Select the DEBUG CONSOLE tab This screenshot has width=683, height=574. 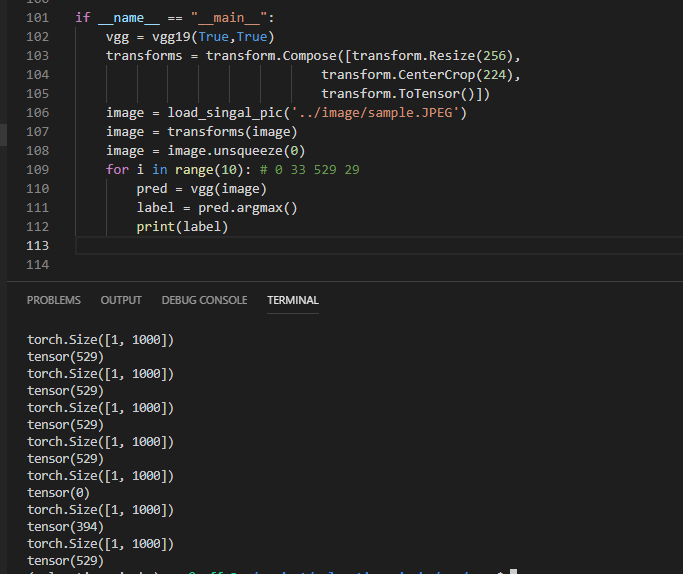point(204,300)
